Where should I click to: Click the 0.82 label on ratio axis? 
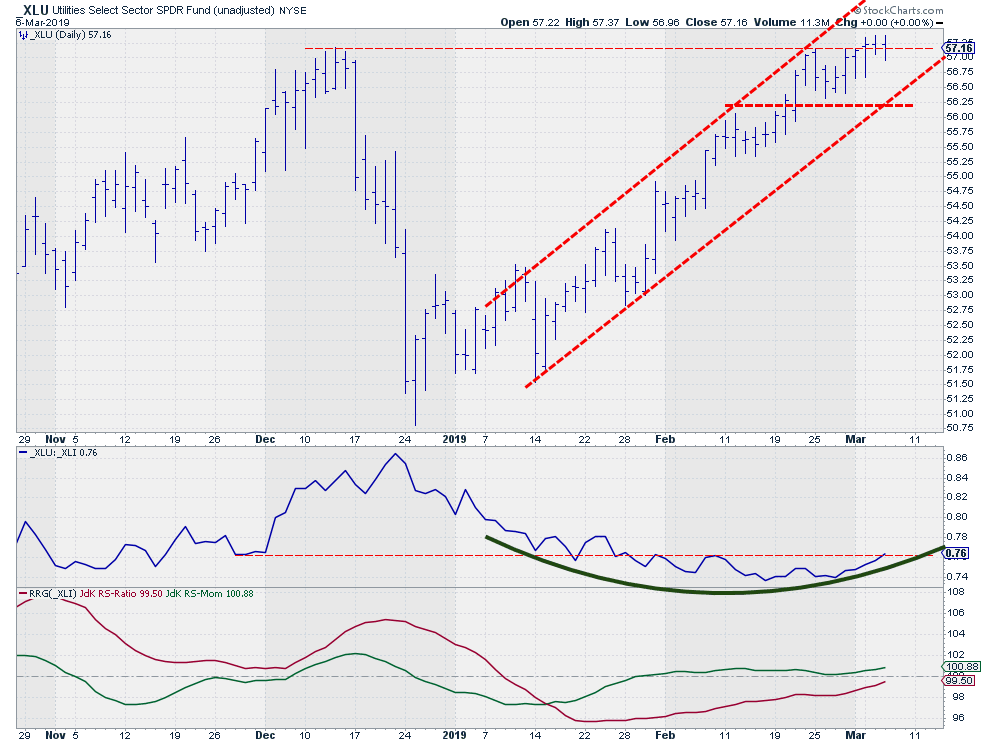(x=957, y=497)
